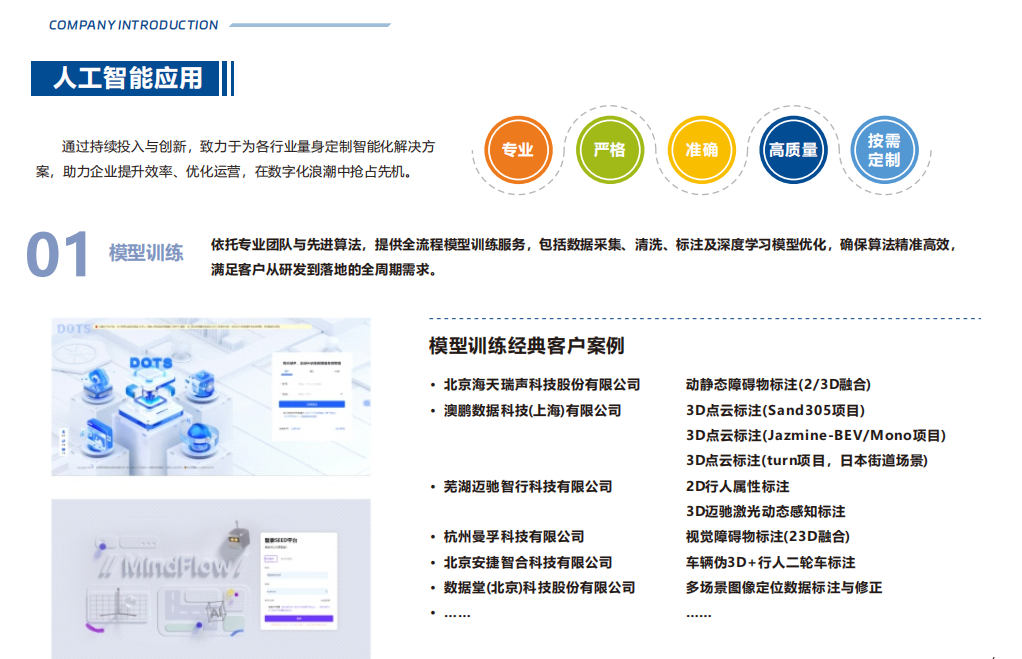Click the orange 专业 circle badge
Viewport: 1022px width, 659px height.
coord(517,150)
